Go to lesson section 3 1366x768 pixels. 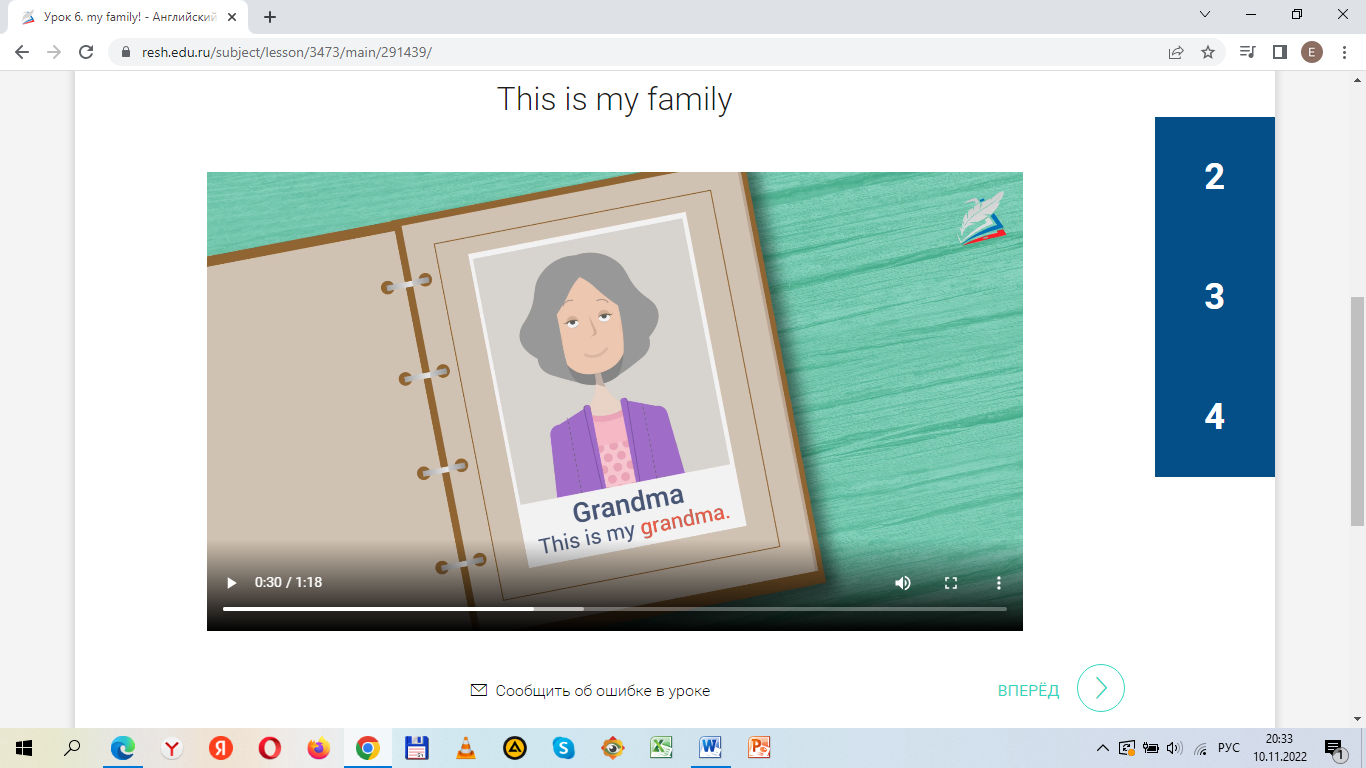(1214, 297)
